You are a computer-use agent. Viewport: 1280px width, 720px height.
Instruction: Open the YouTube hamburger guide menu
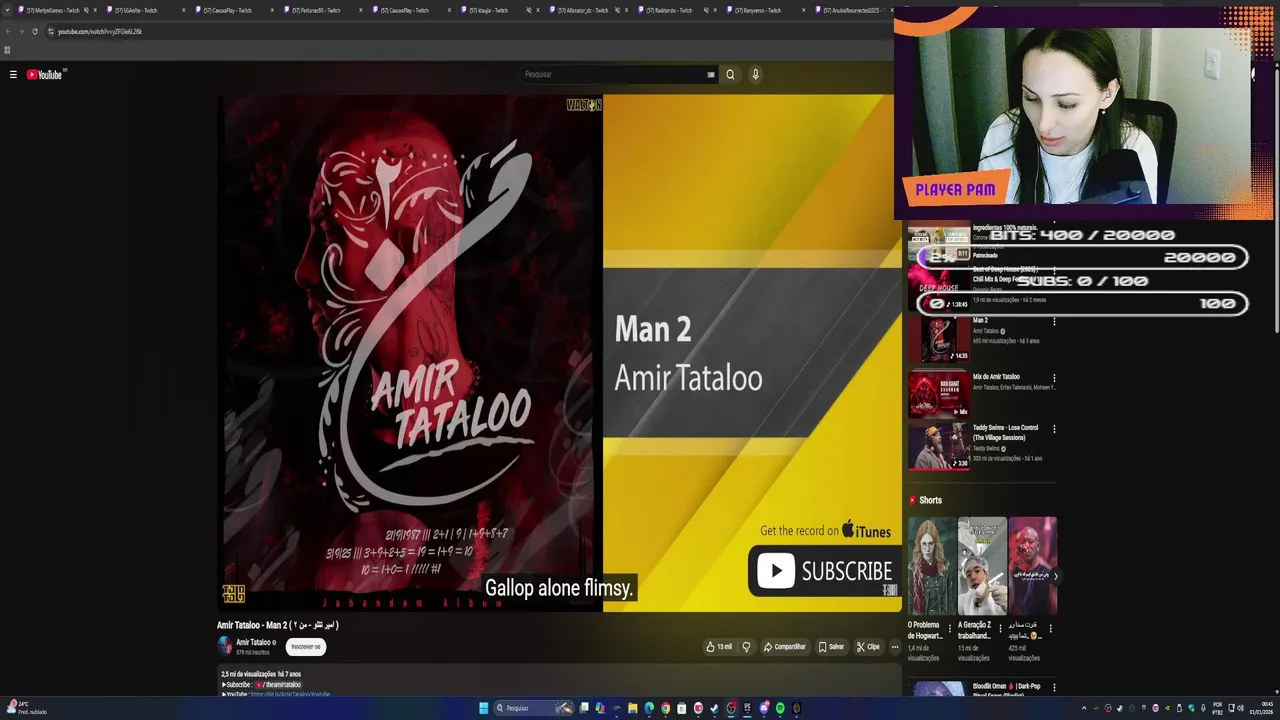tap(13, 74)
